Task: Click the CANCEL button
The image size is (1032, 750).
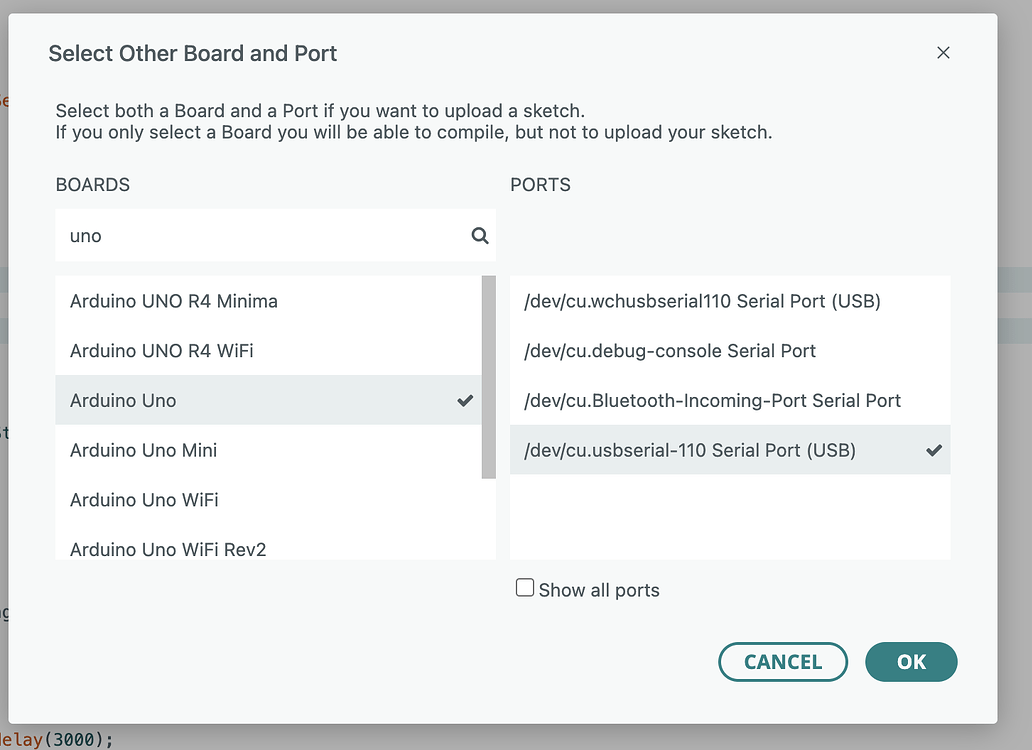Action: pos(783,662)
